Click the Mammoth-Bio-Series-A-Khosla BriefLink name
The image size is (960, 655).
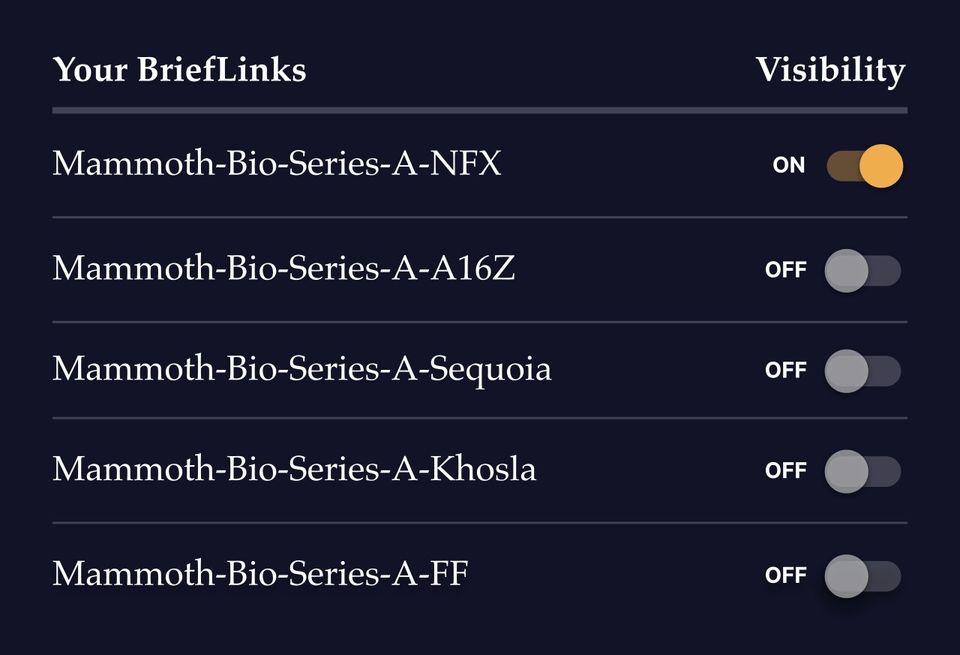pyautogui.click(x=294, y=468)
